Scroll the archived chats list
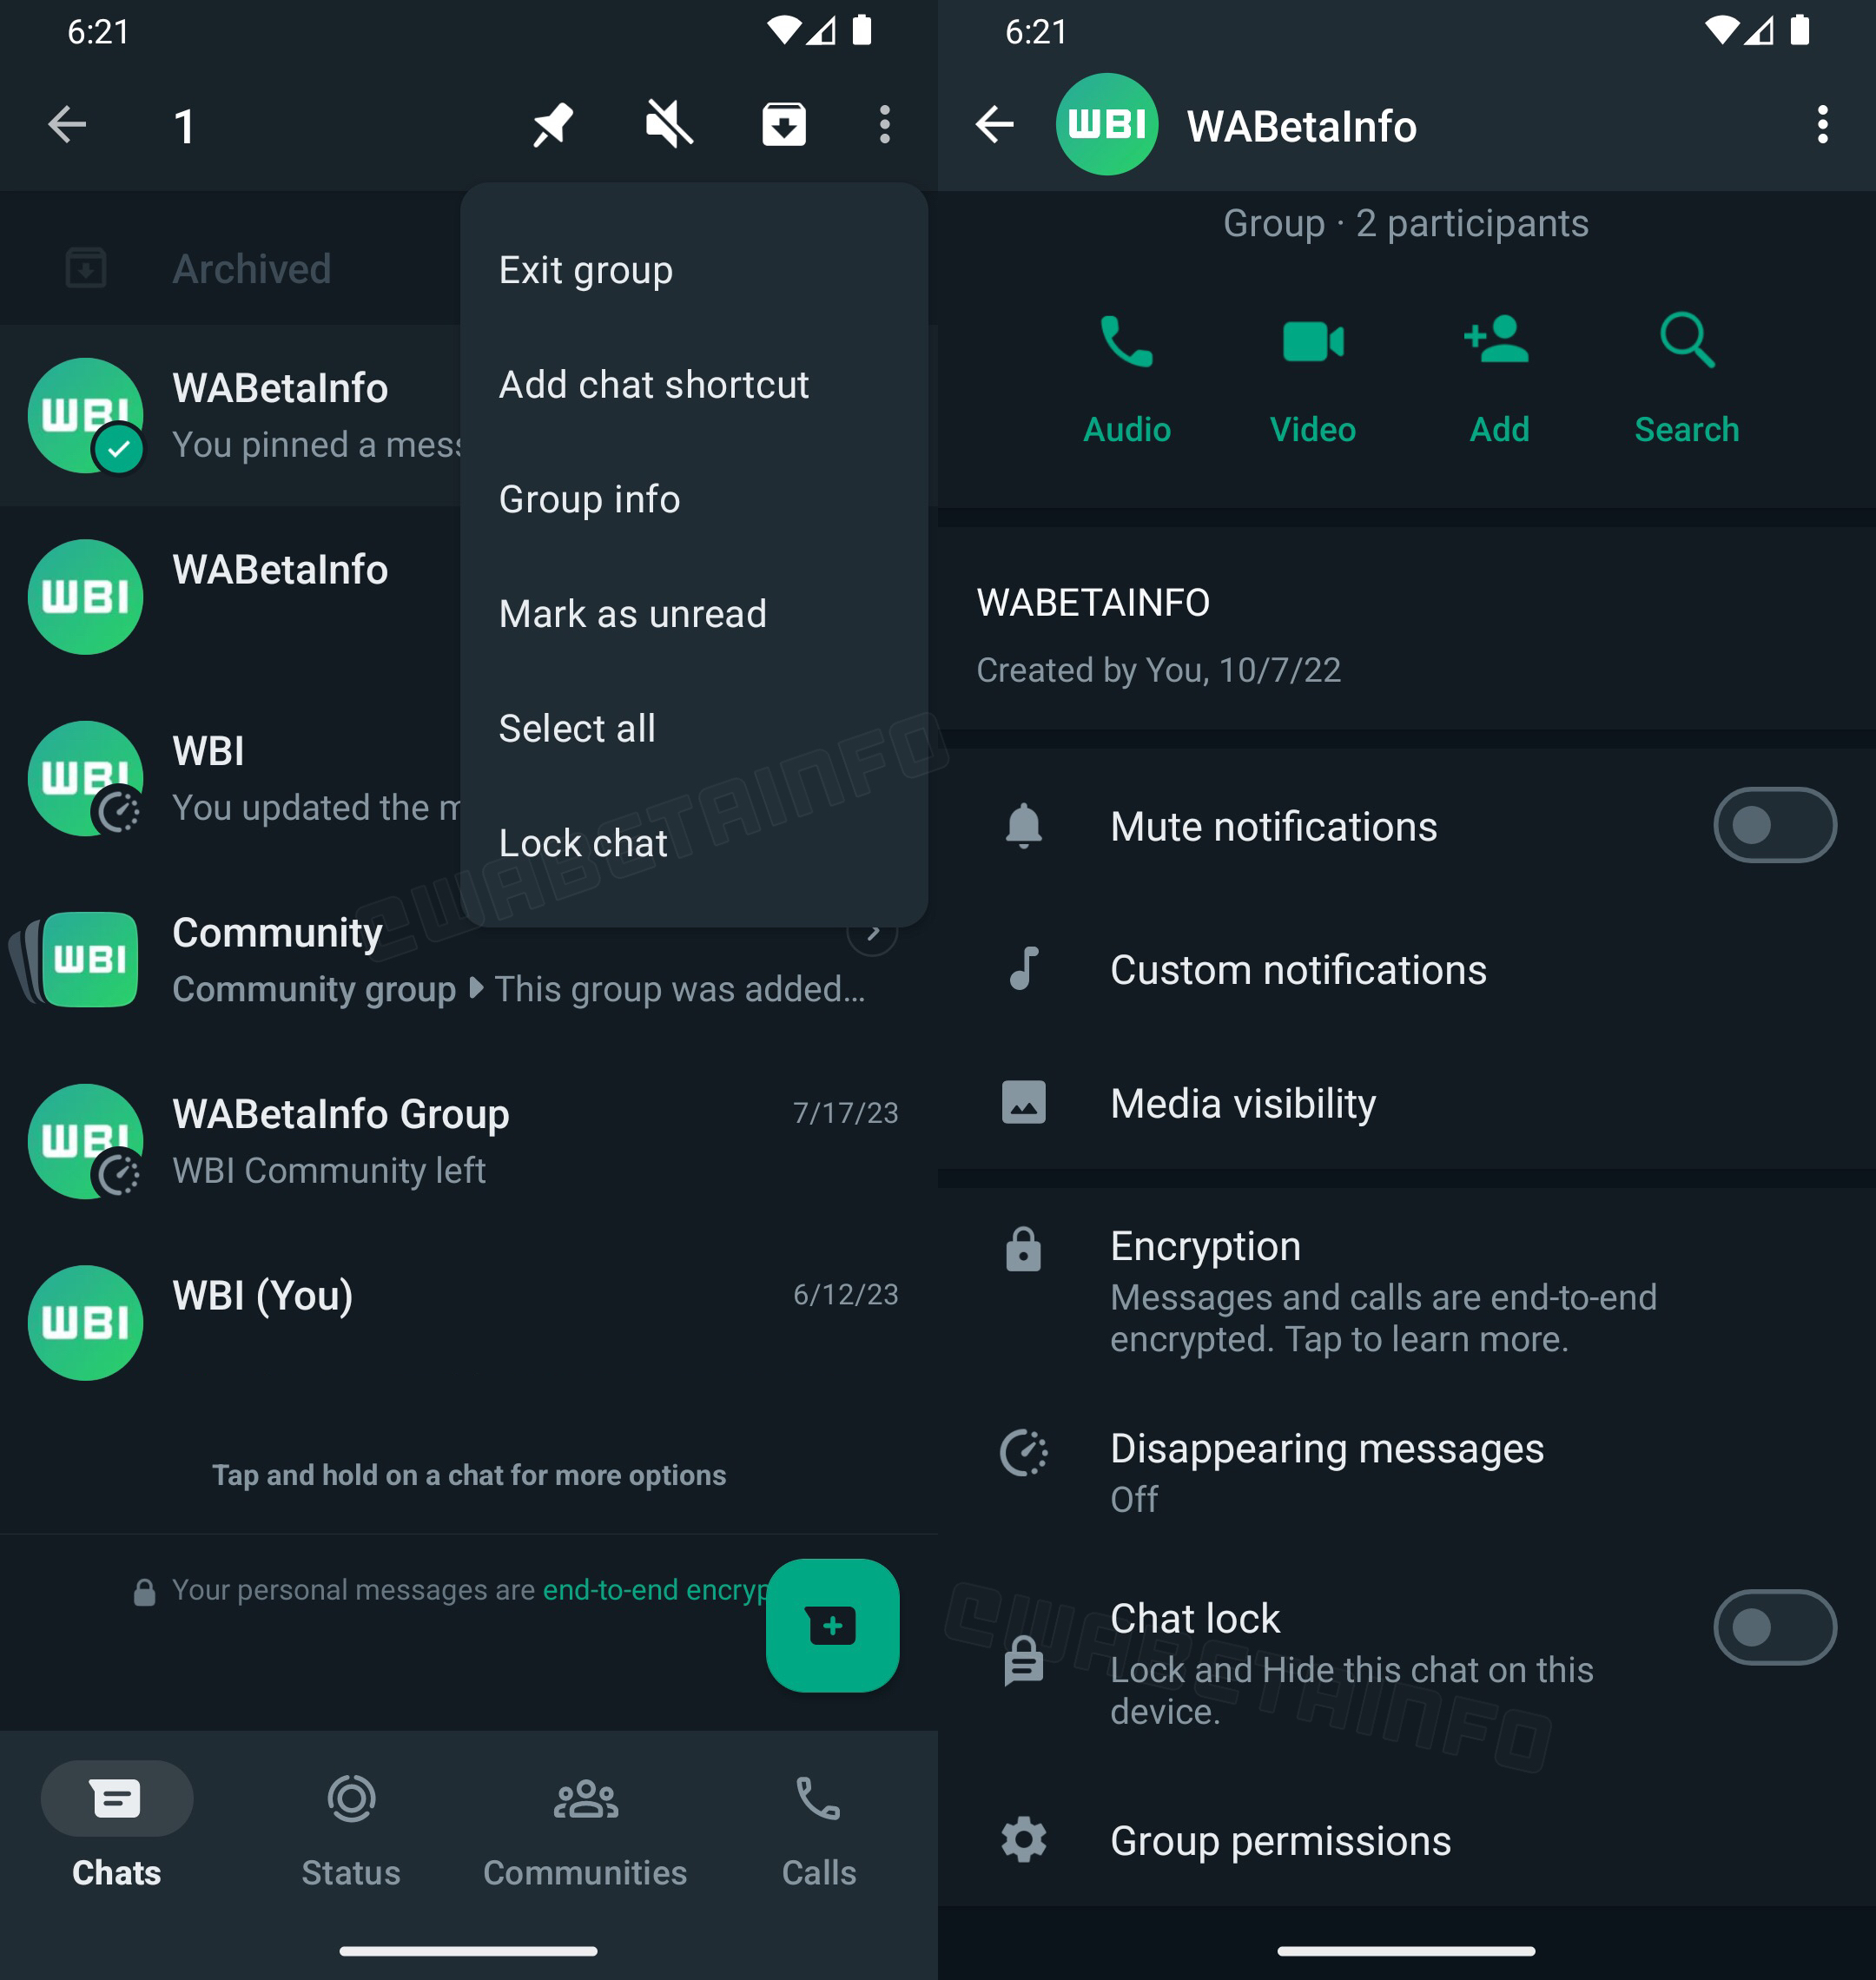Image resolution: width=1876 pixels, height=1980 pixels. click(250, 268)
